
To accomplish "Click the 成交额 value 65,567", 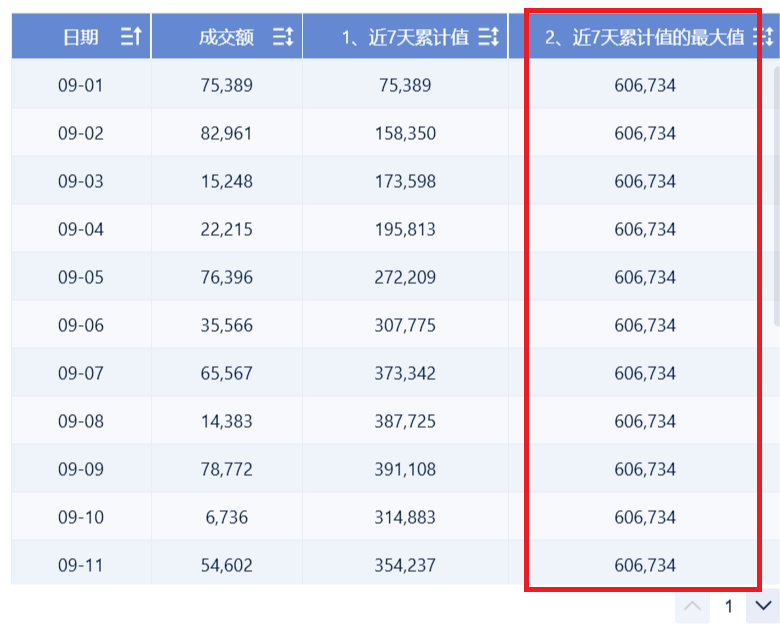I will [x=227, y=373].
